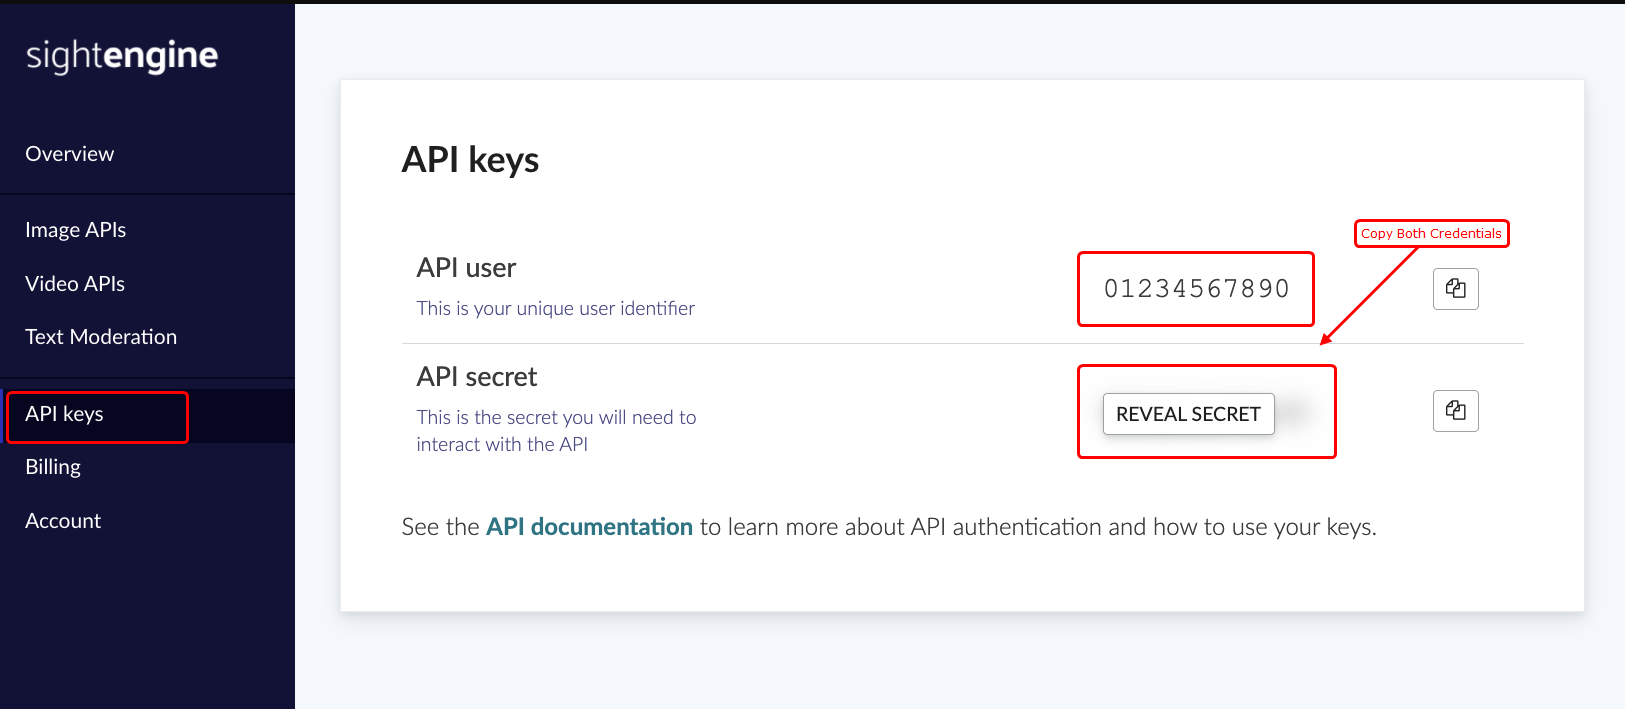Click the blurred secret beside Reveal button

(1298, 413)
